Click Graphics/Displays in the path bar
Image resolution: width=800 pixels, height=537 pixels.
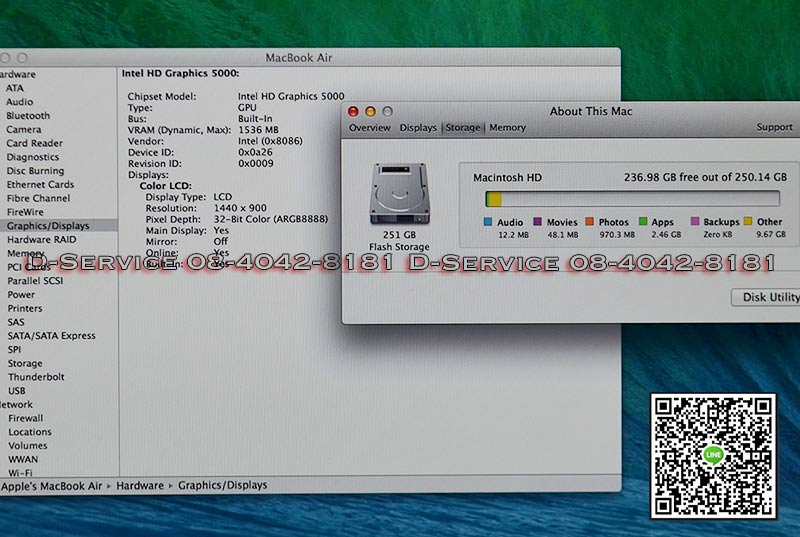pyautogui.click(x=222, y=485)
